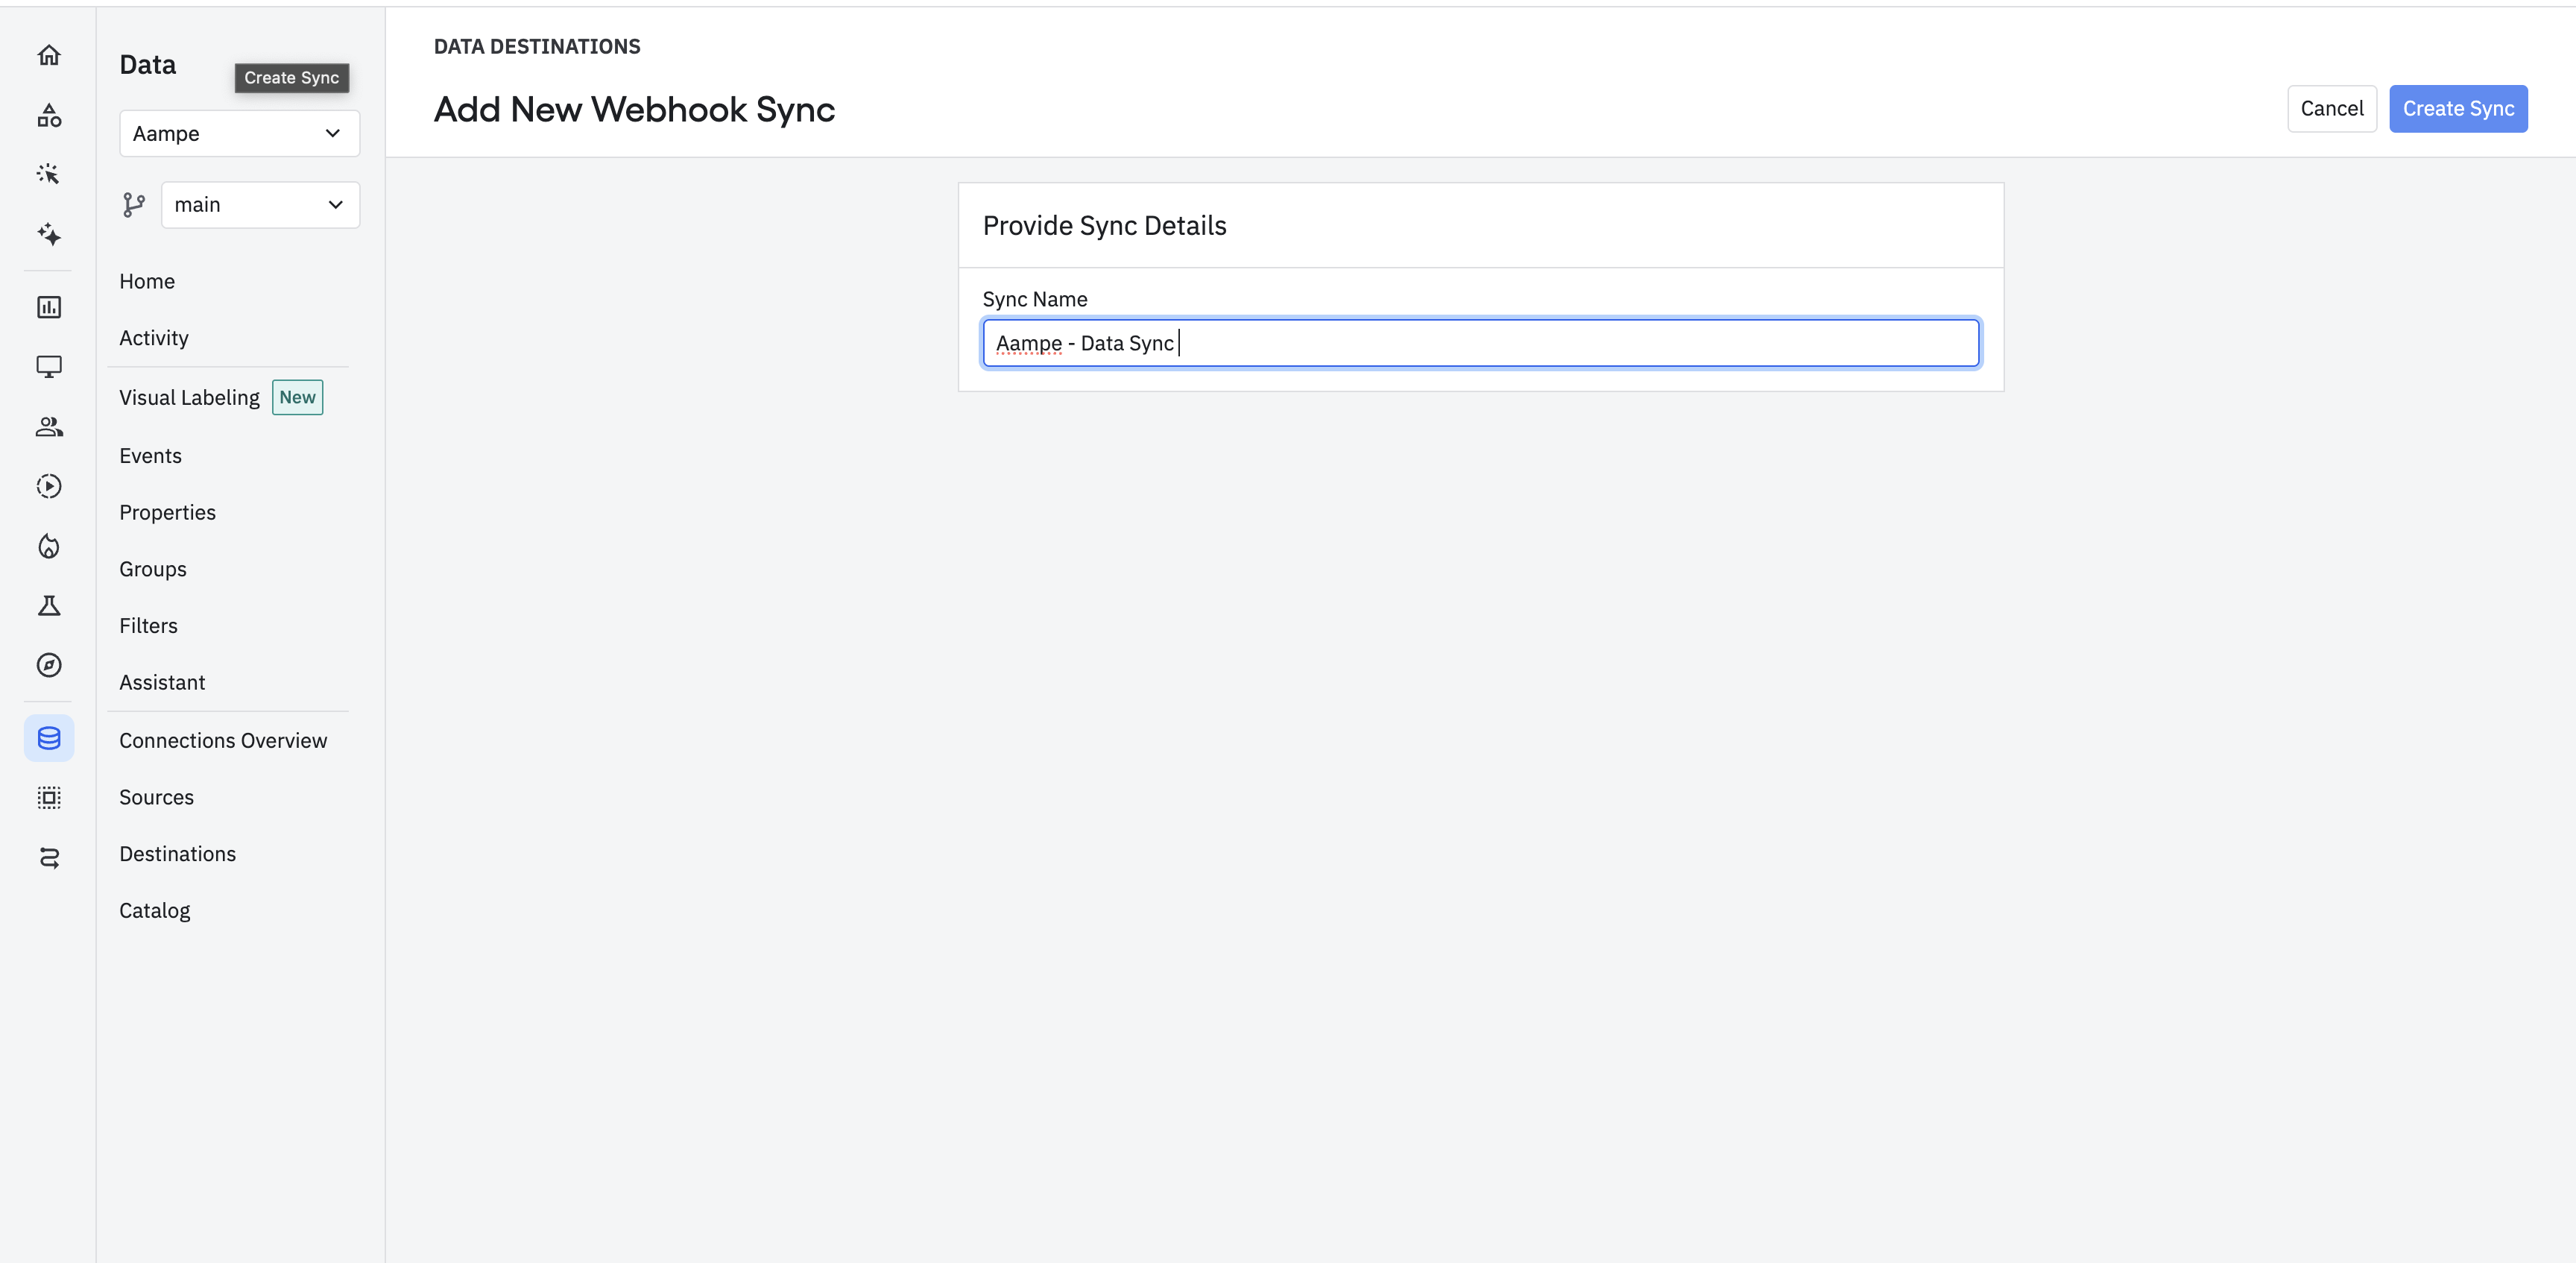2576x1263 pixels.
Task: Select the Data database icon in rail
Action: pos(49,738)
